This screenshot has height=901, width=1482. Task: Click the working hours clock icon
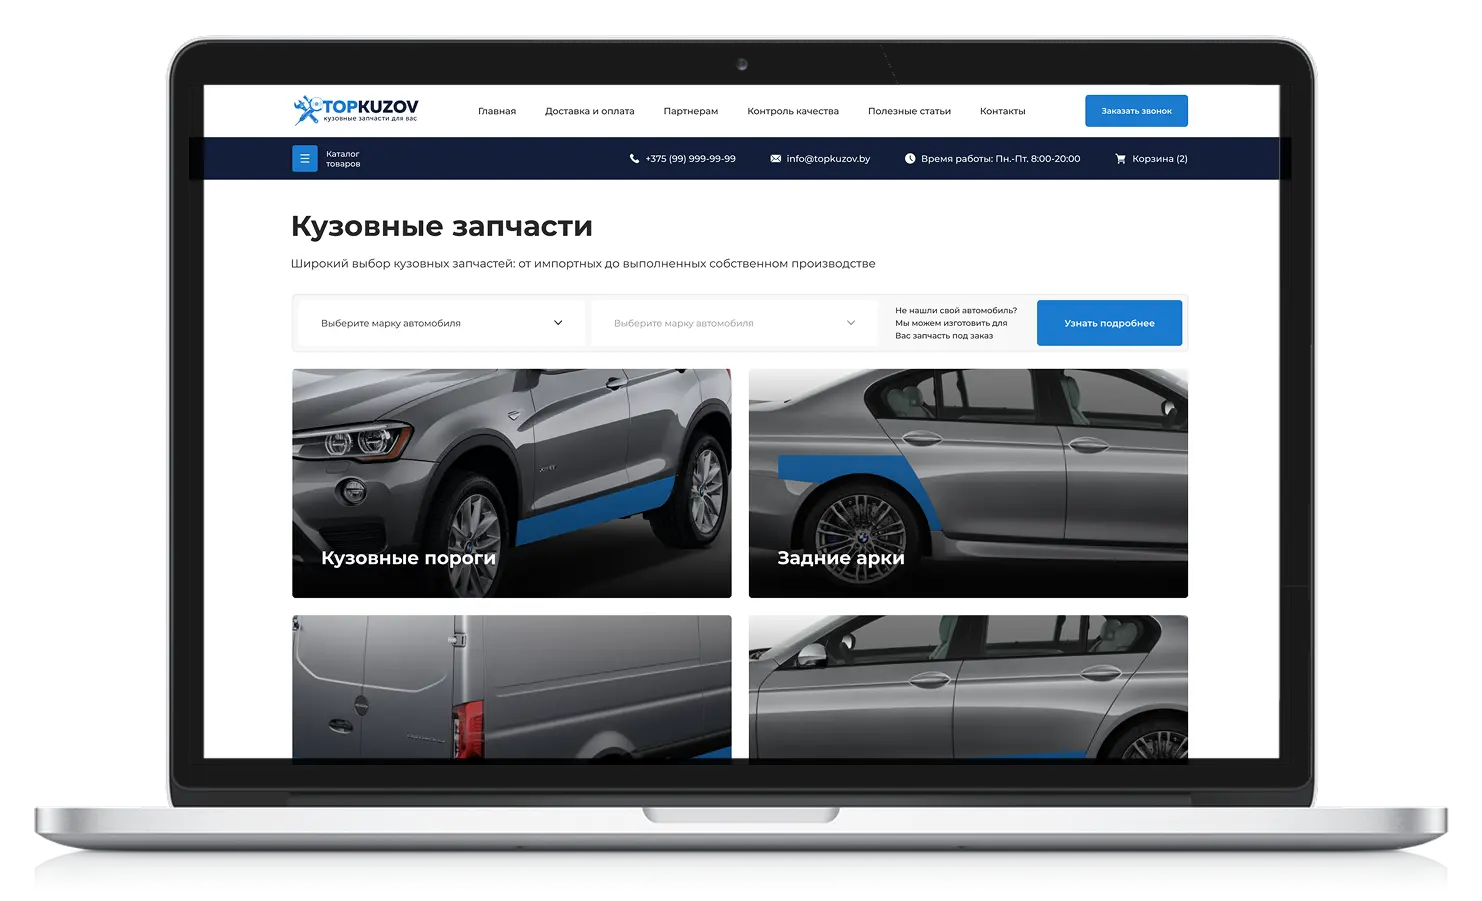point(910,159)
